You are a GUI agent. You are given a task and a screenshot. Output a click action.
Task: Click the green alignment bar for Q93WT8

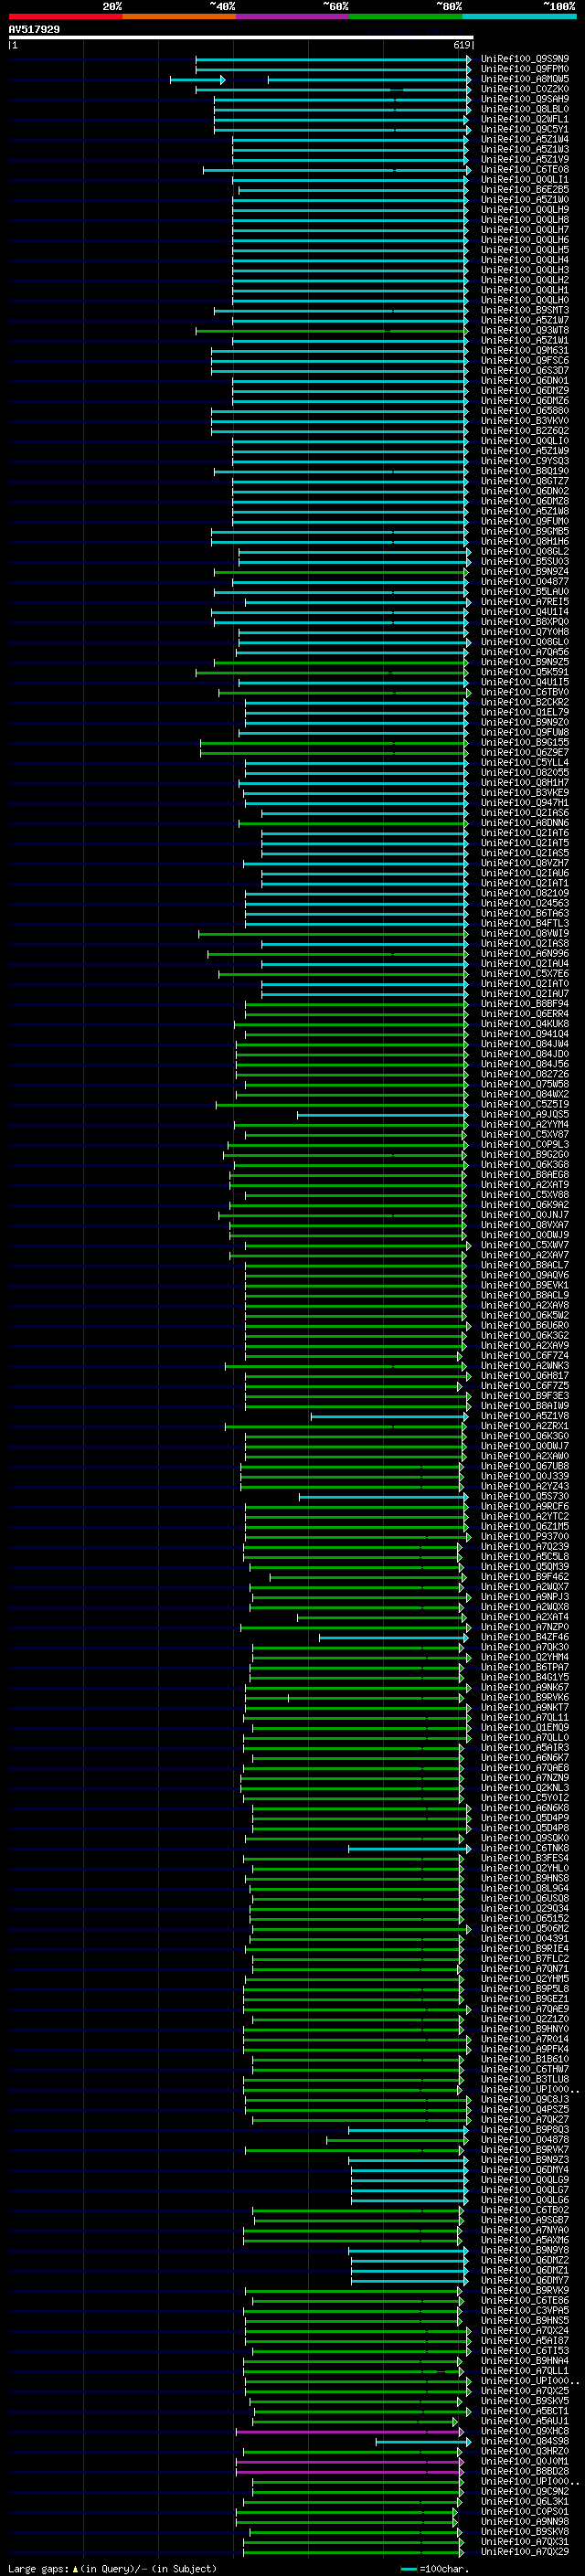pyautogui.click(x=332, y=330)
